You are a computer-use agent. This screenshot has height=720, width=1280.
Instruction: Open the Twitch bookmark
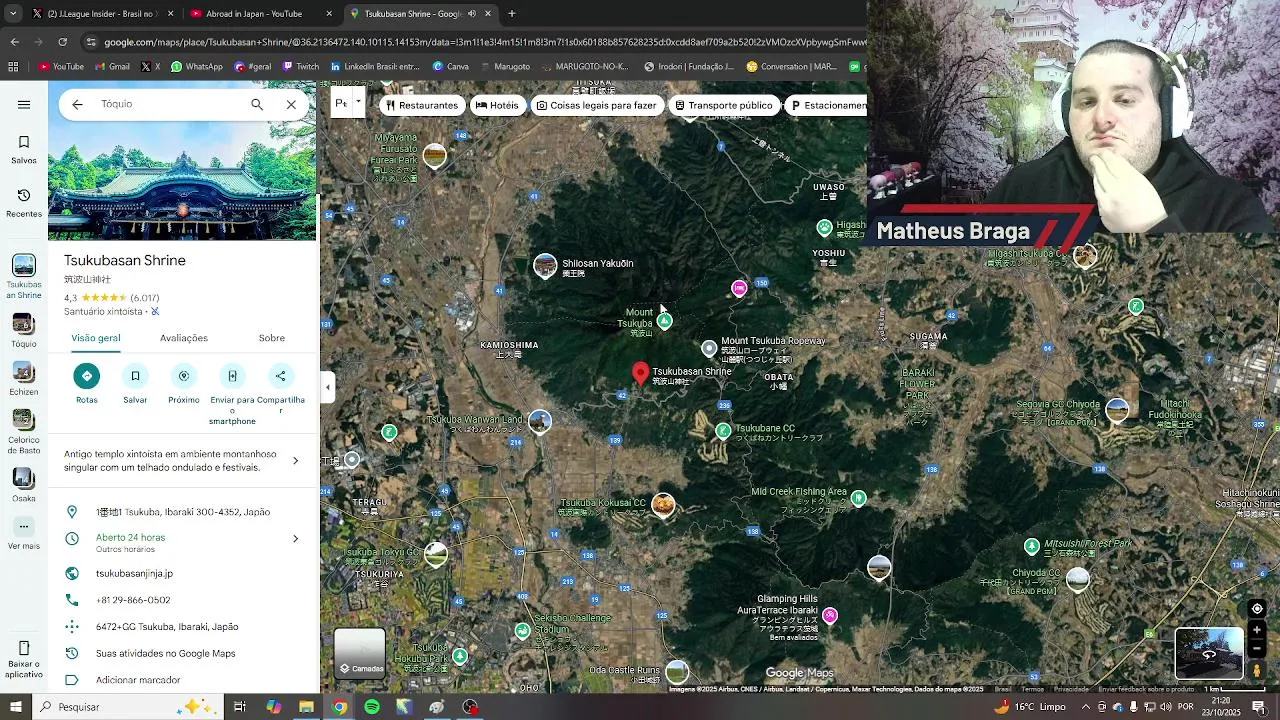point(301,67)
